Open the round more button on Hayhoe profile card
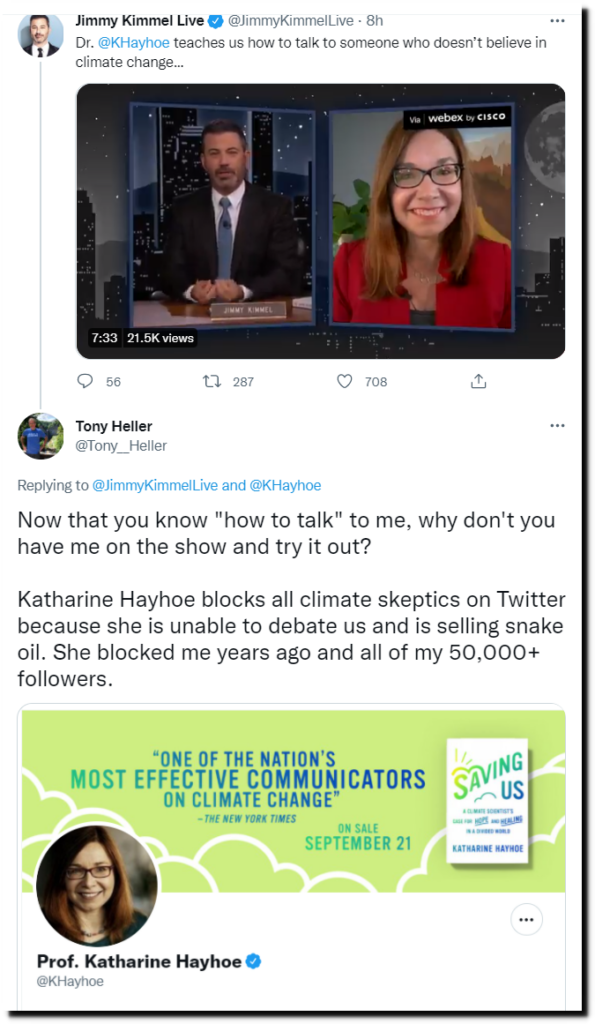The image size is (595, 1024). pyautogui.click(x=526, y=920)
